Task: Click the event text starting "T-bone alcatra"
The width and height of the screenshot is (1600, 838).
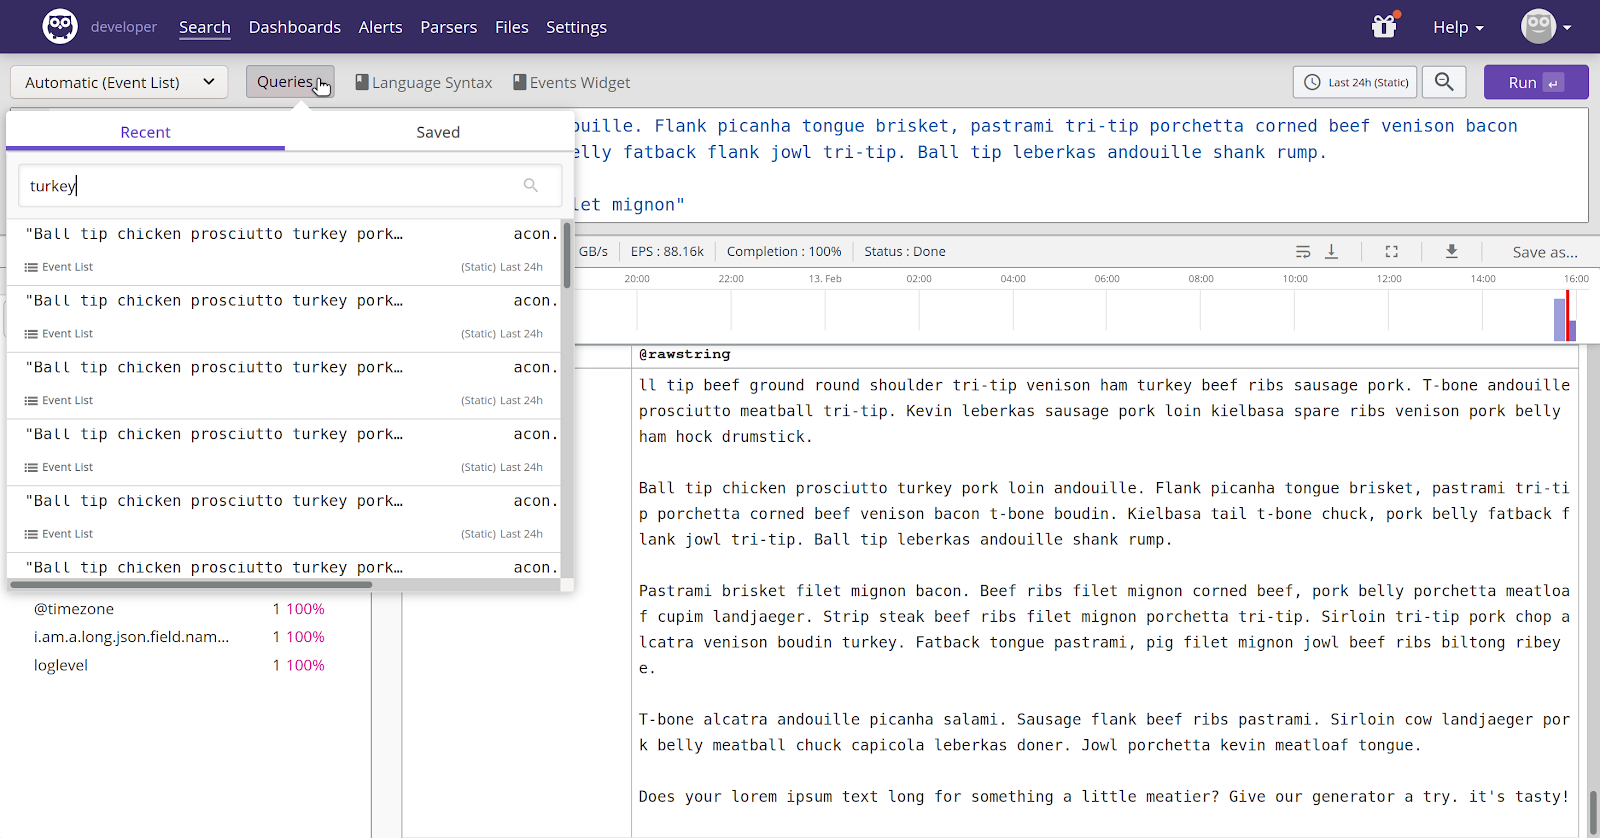Action: pyautogui.click(x=1104, y=732)
